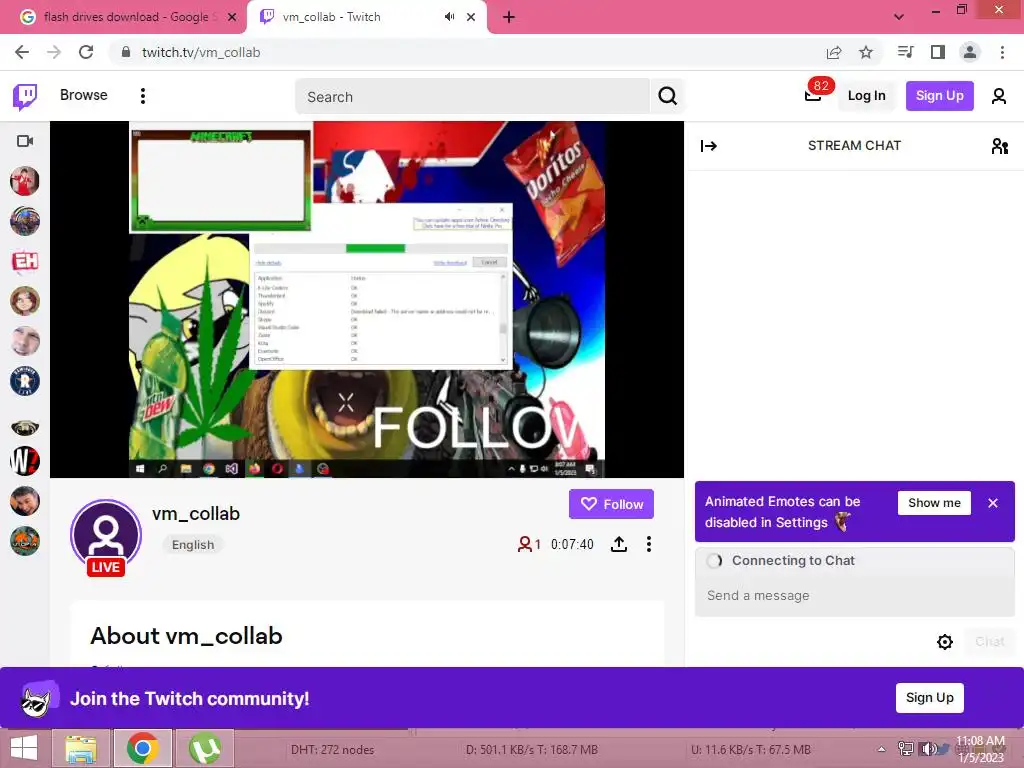The width and height of the screenshot is (1024, 768).
Task: Open the media controls icon
Action: (905, 52)
